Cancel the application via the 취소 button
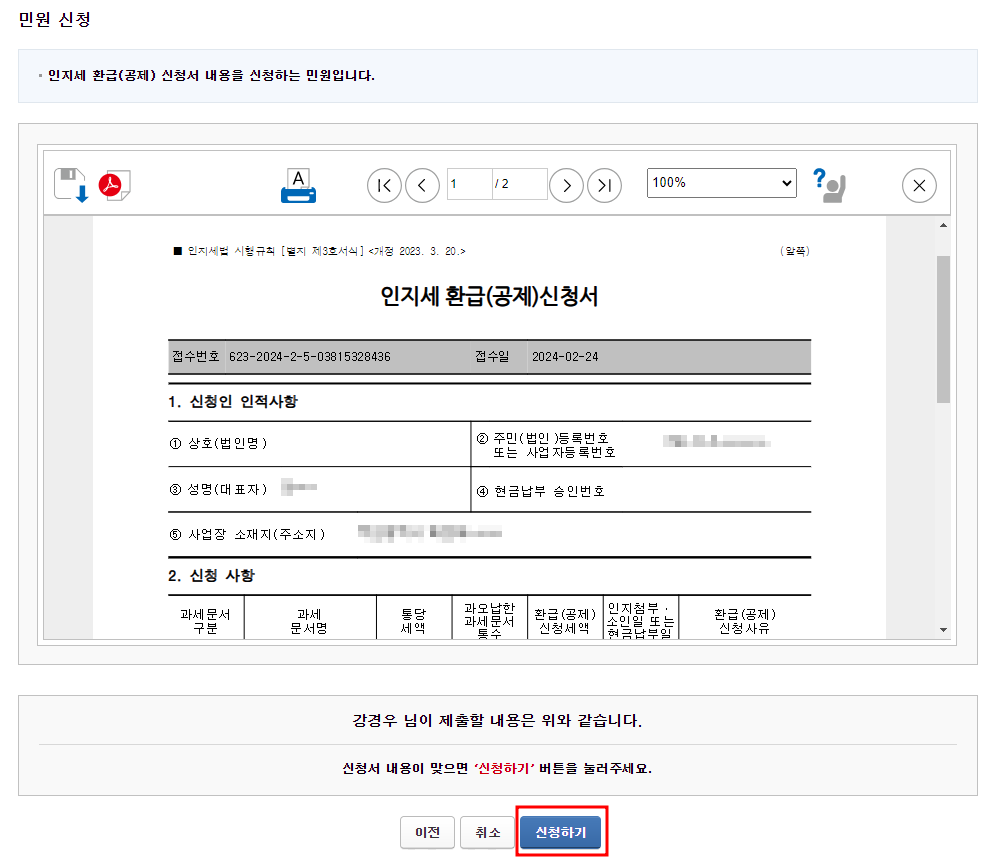This screenshot has width=990, height=863. (487, 831)
